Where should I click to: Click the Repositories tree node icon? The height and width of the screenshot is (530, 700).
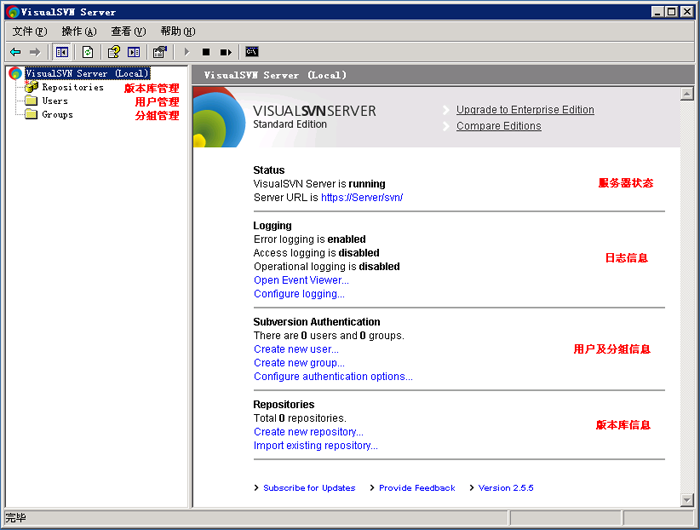32,87
